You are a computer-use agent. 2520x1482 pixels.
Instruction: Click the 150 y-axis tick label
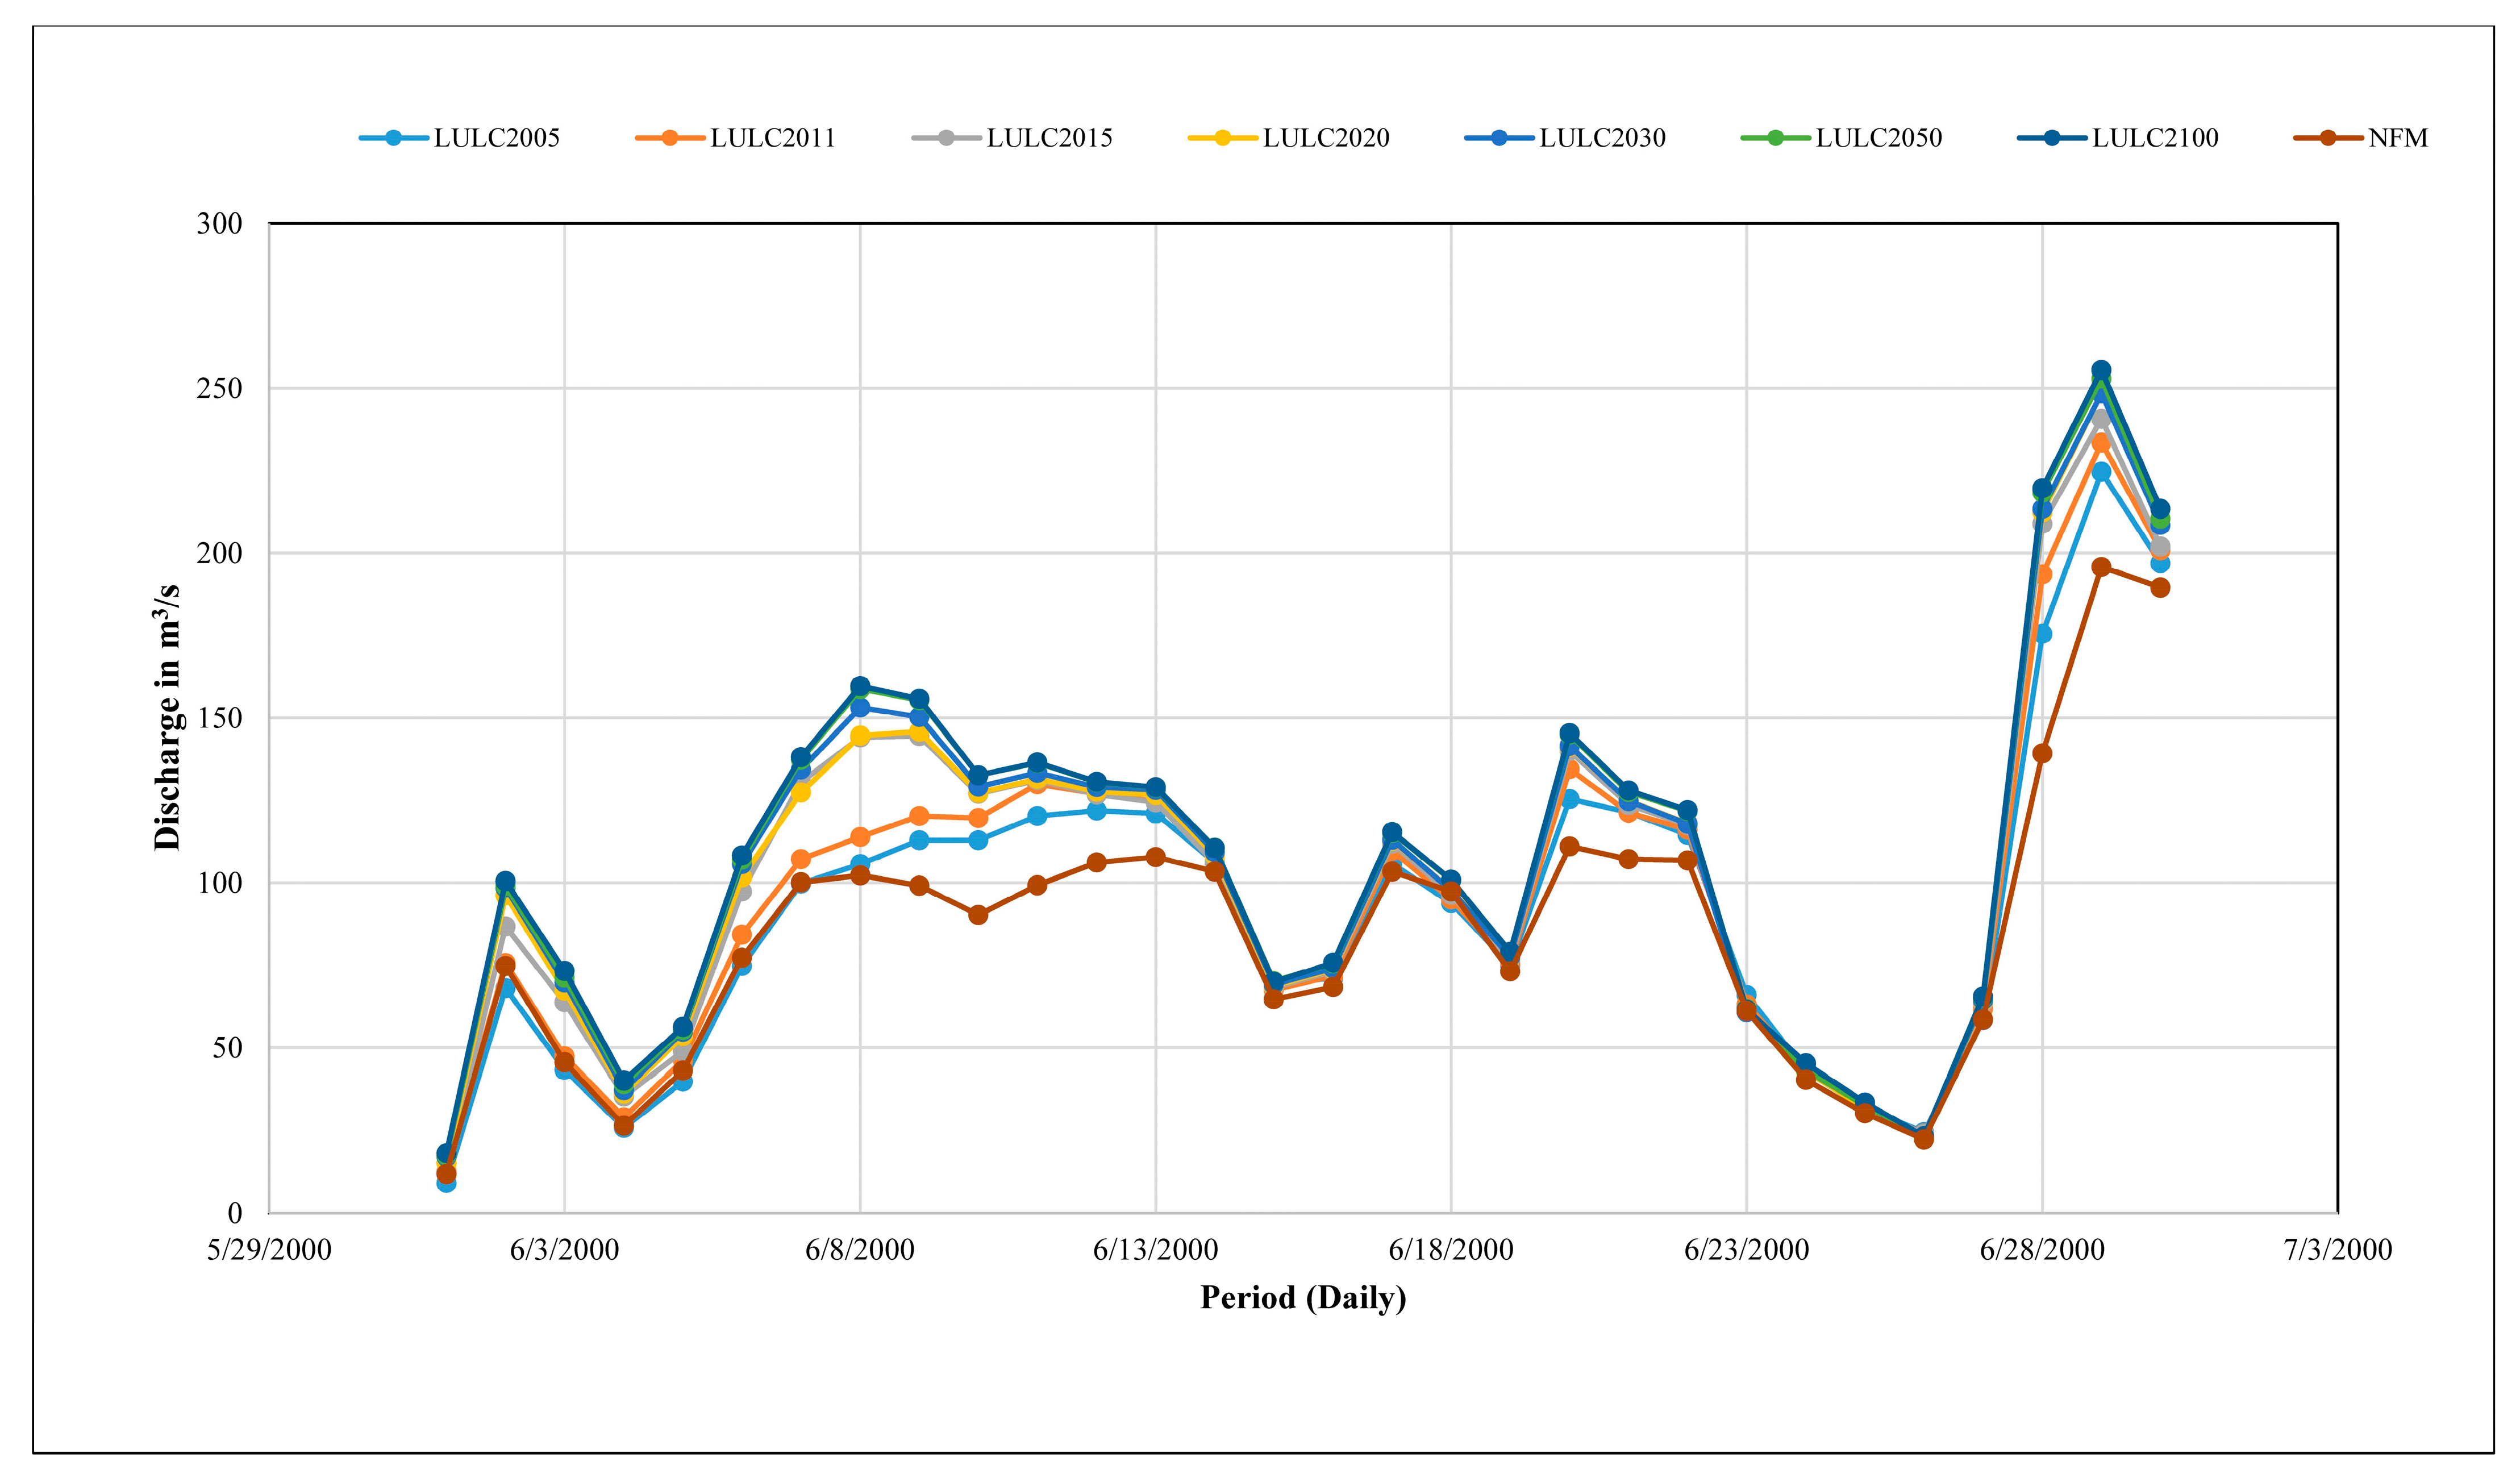point(220,718)
